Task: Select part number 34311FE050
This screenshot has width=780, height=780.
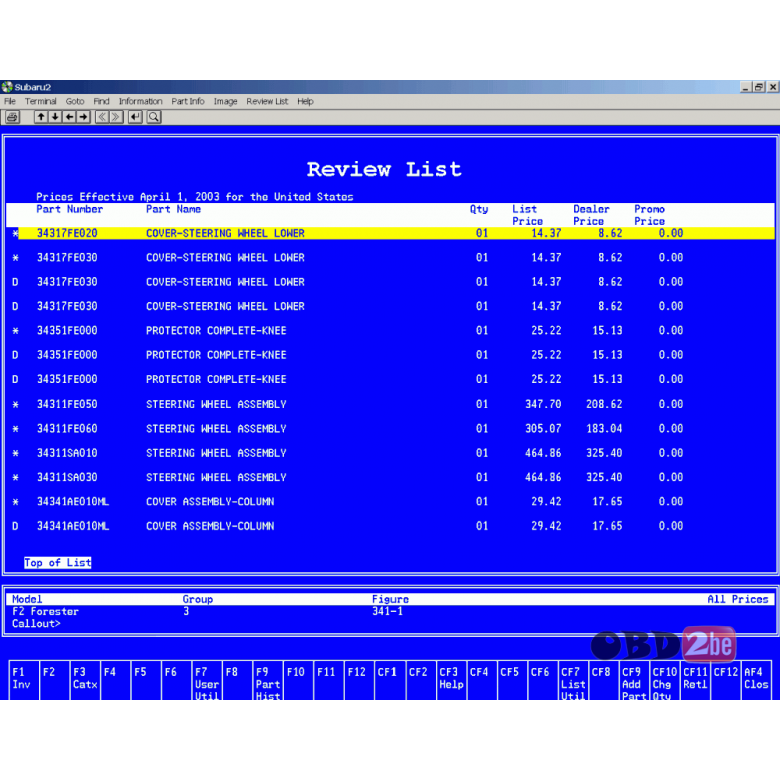Action: 67,404
